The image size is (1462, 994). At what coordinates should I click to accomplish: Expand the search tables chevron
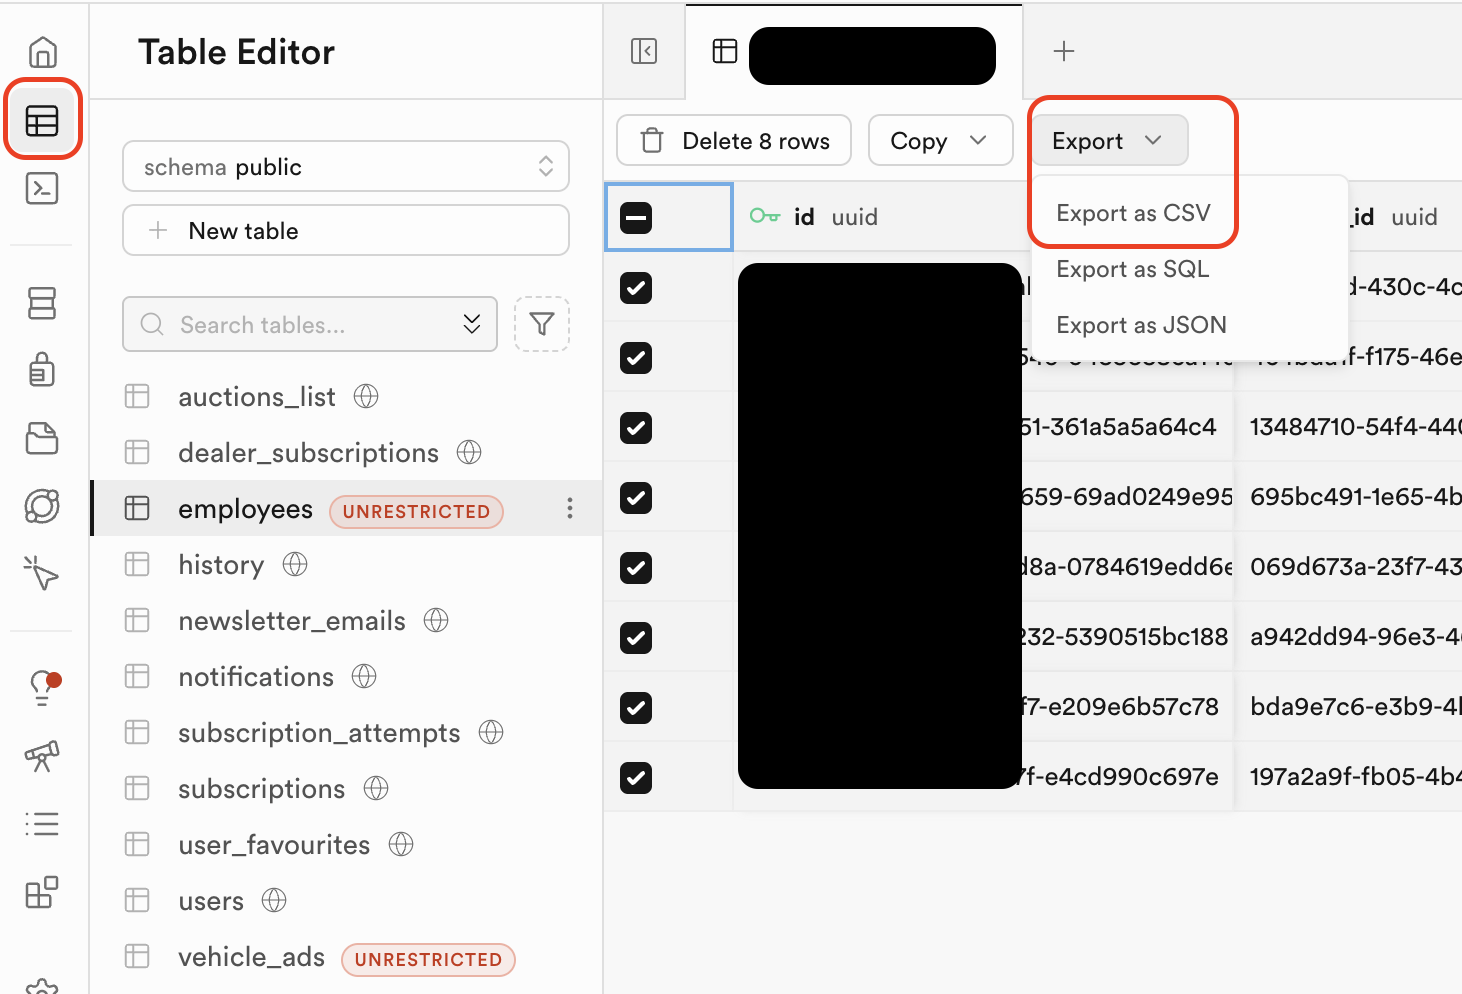tap(471, 324)
